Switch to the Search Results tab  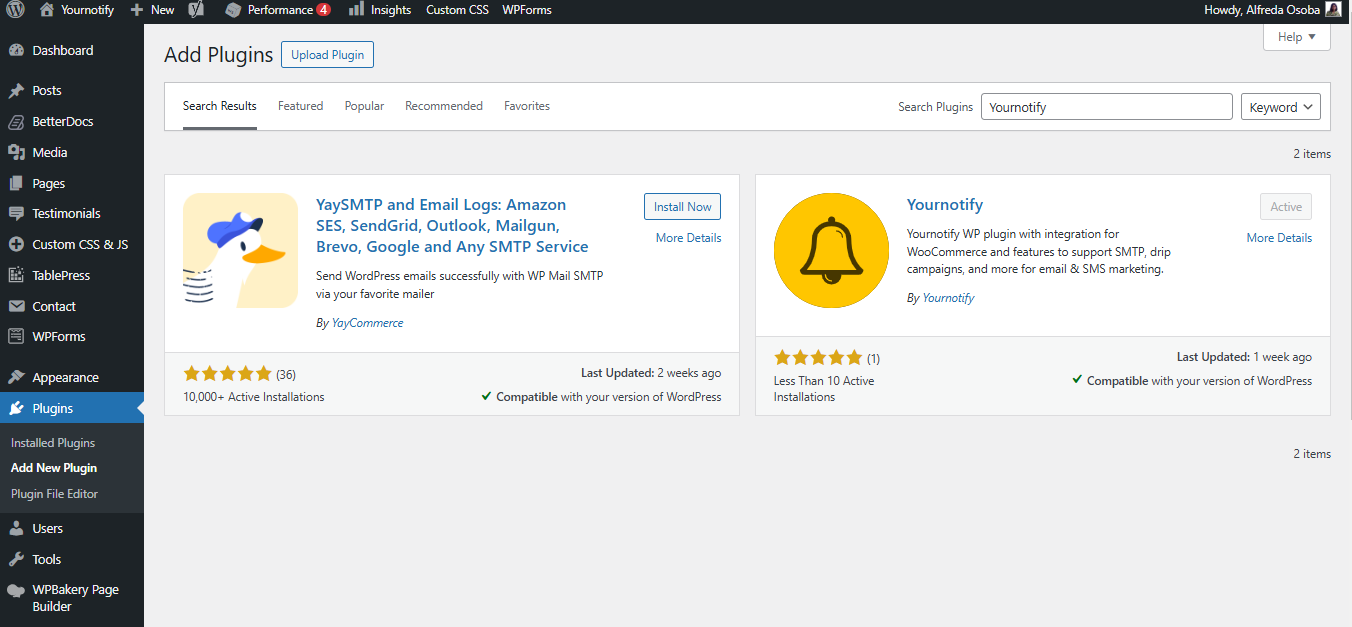[220, 106]
